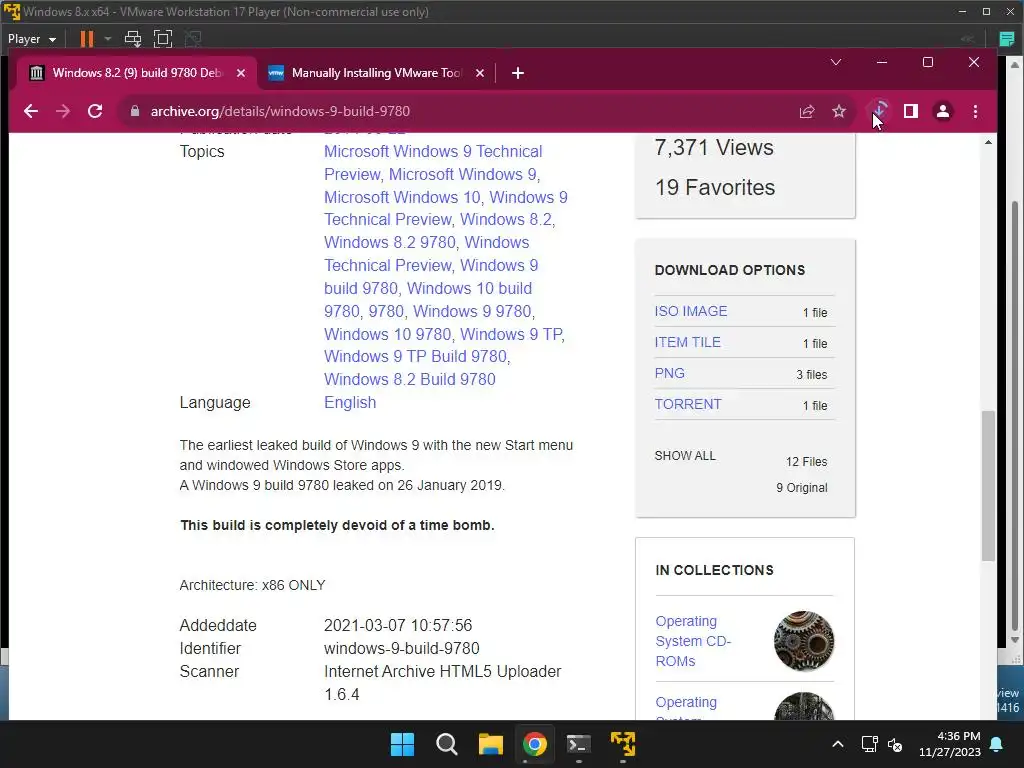Open a new browser tab
1024x768 pixels.
pos(518,73)
